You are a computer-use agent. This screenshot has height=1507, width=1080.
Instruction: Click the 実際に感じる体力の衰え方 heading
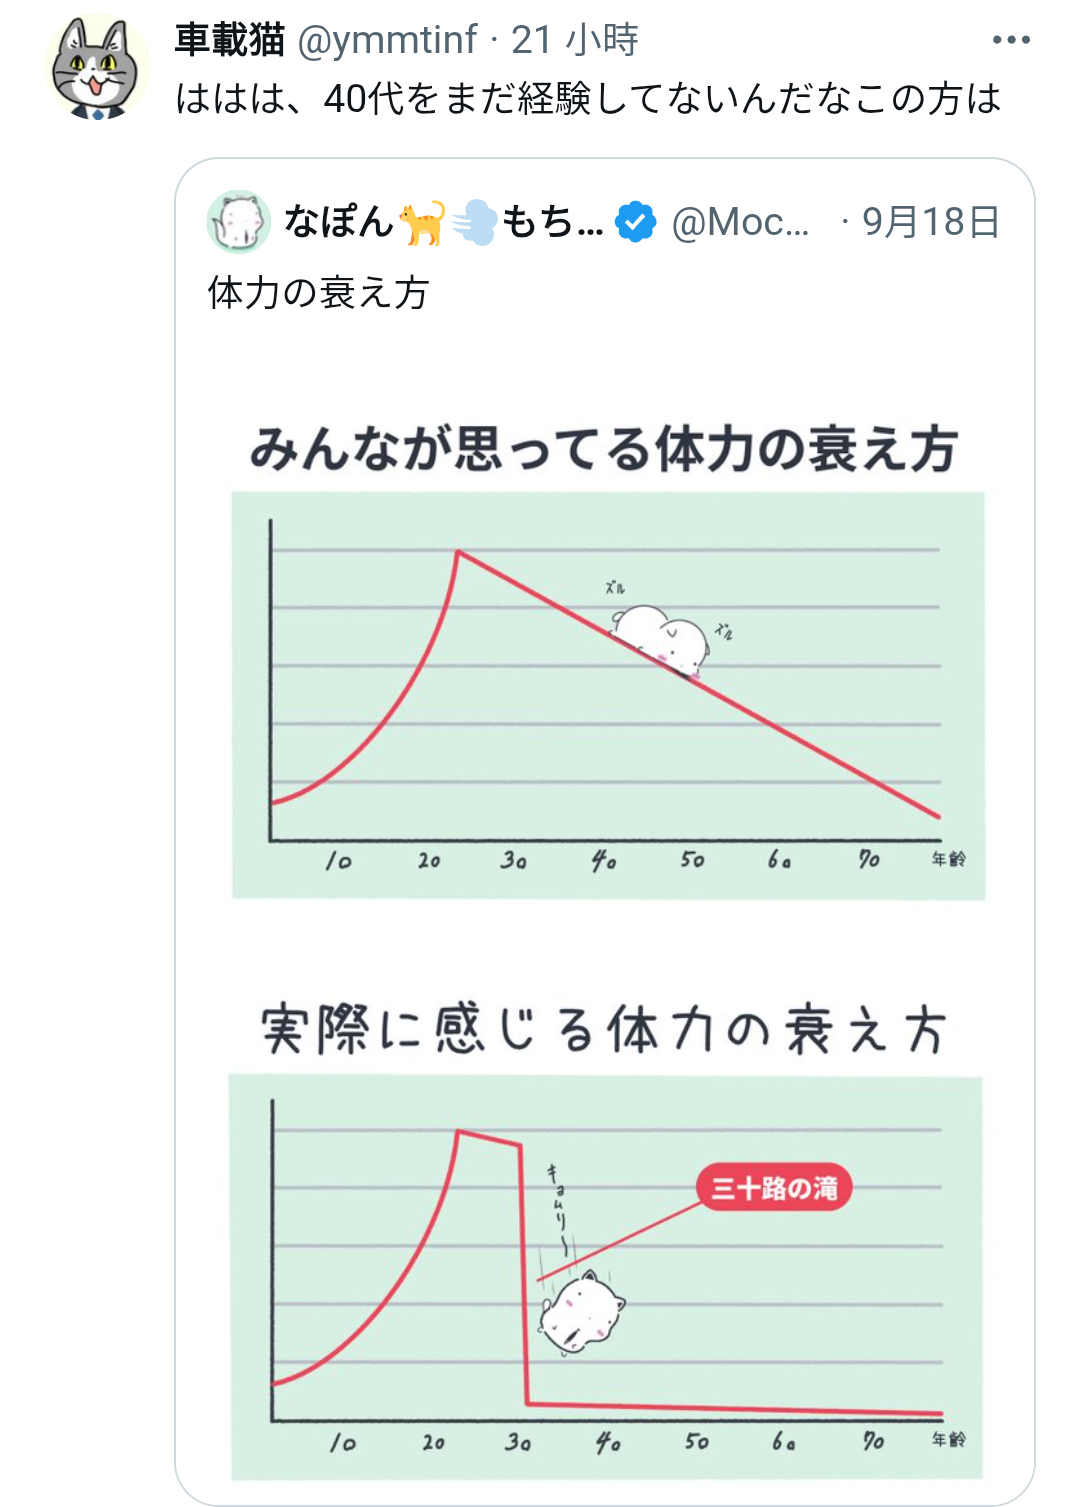(603, 1030)
